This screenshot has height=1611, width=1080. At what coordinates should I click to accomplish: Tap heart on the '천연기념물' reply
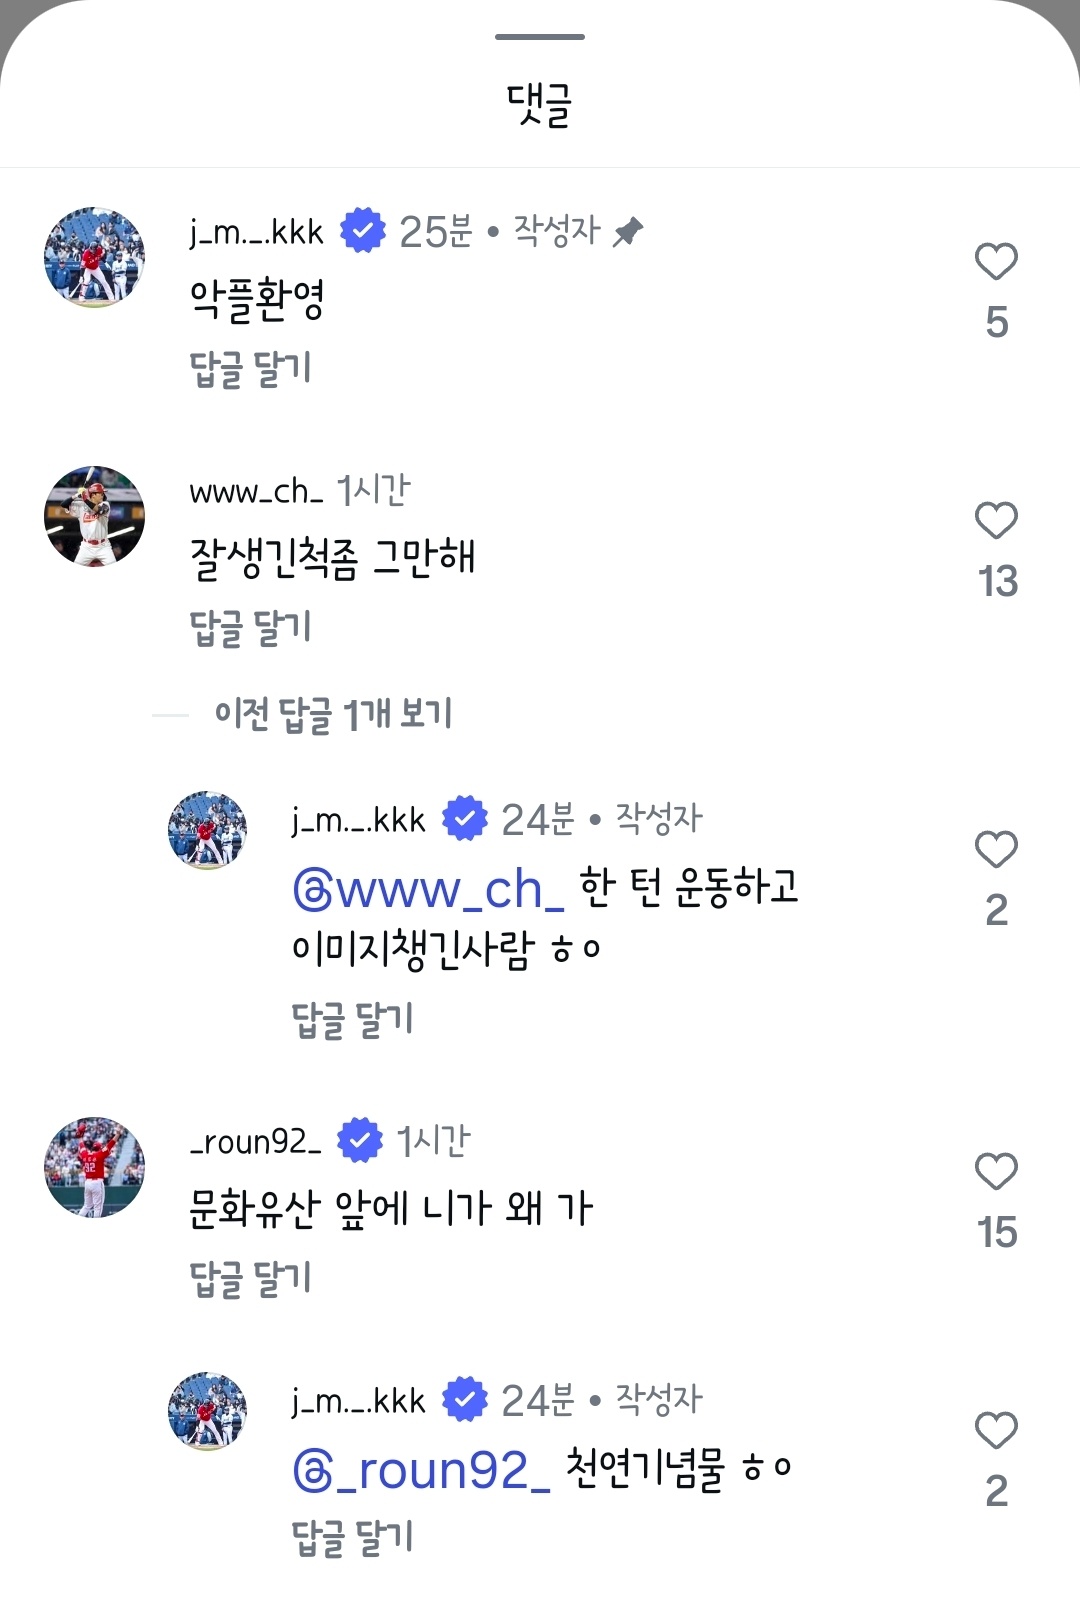coord(996,1431)
